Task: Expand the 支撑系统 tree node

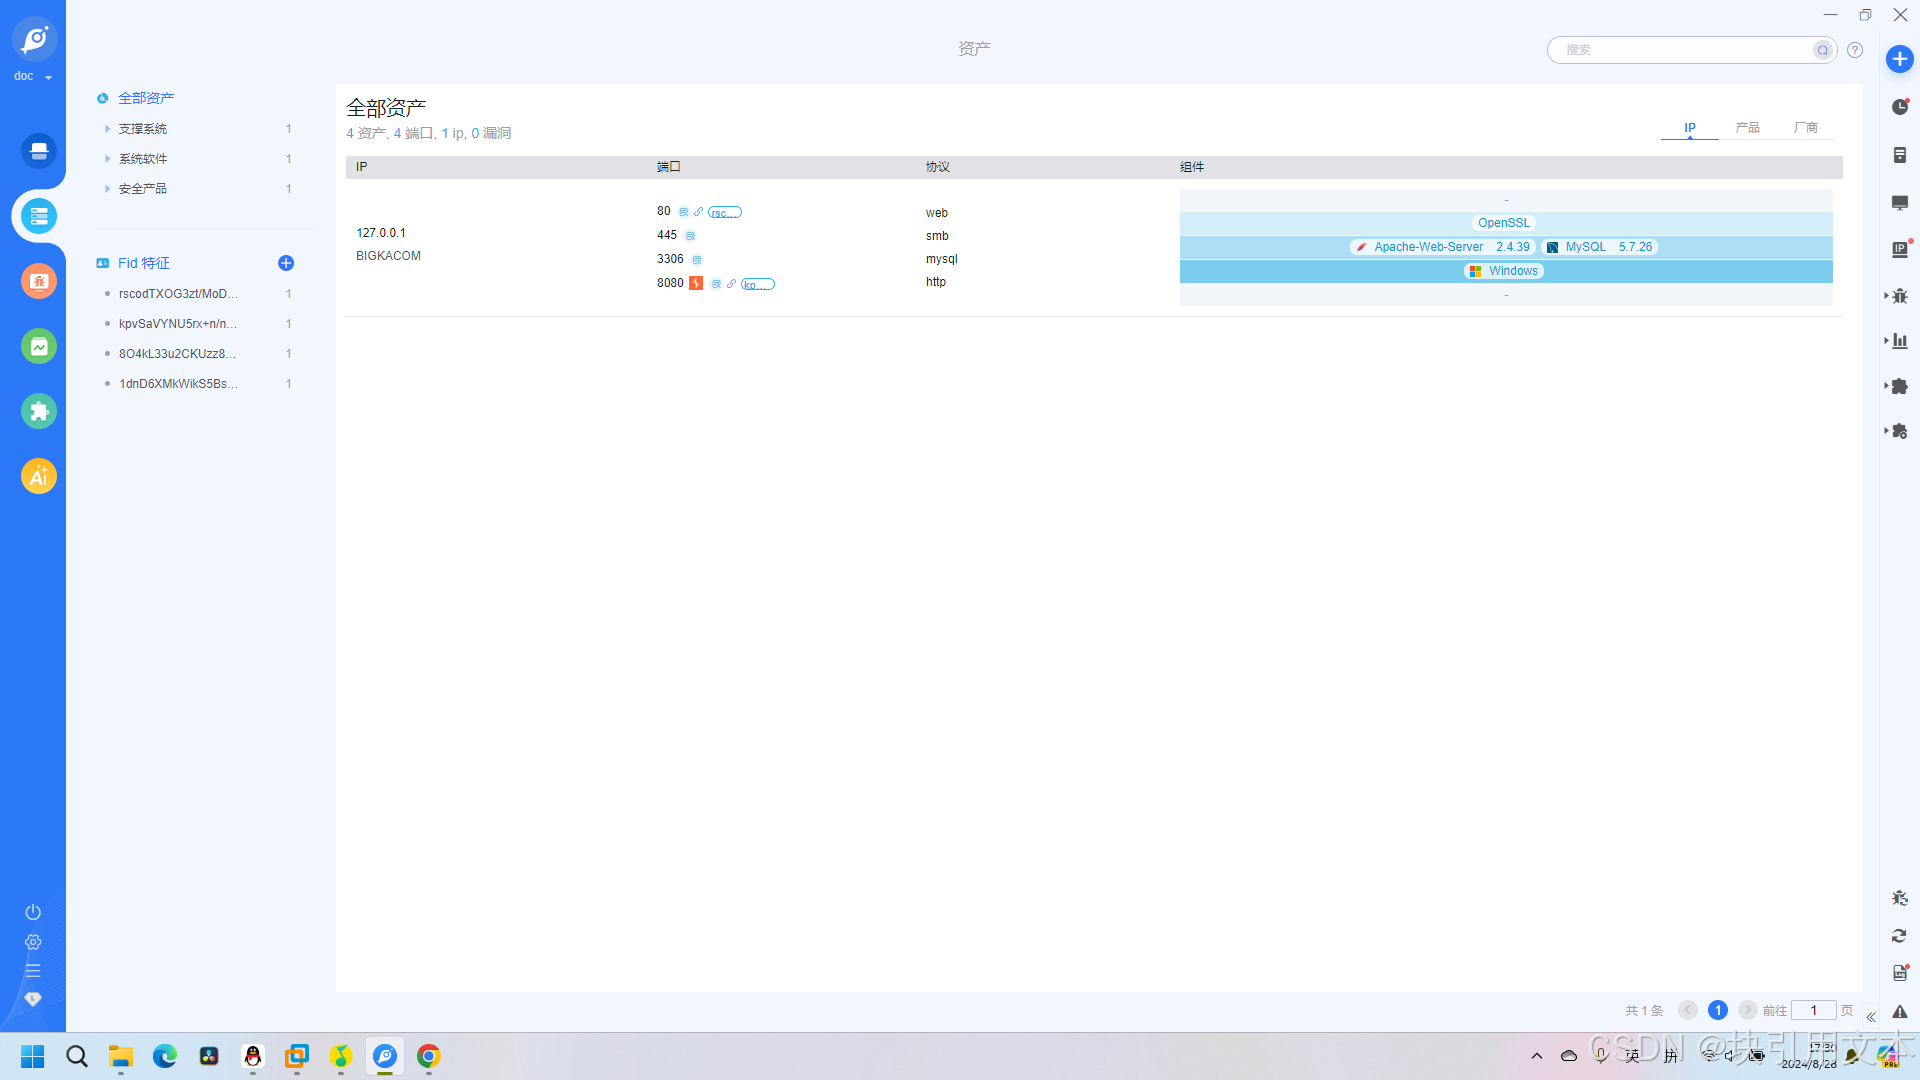Action: [108, 129]
